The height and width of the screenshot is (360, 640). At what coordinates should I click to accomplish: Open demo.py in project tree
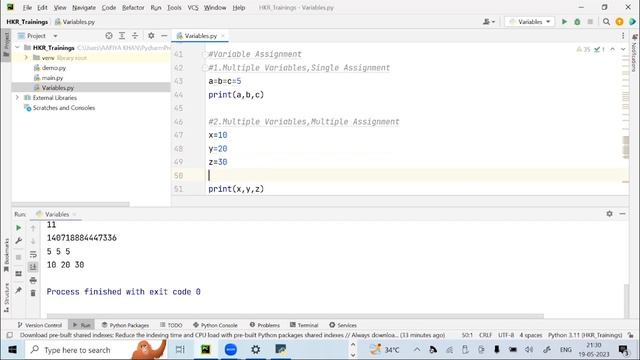(x=53, y=68)
